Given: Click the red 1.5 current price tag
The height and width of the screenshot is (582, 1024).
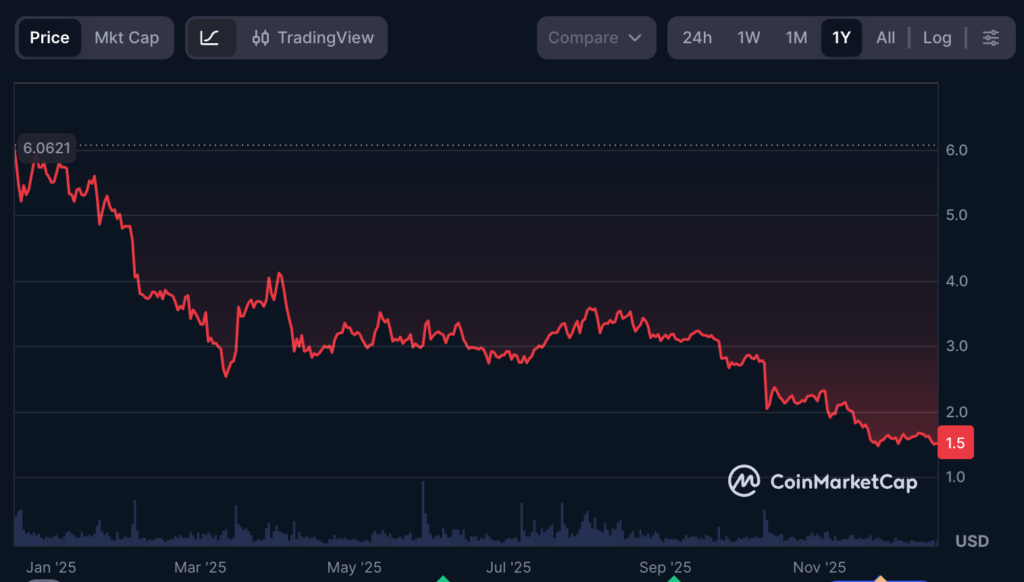Looking at the screenshot, I should pos(956,442).
